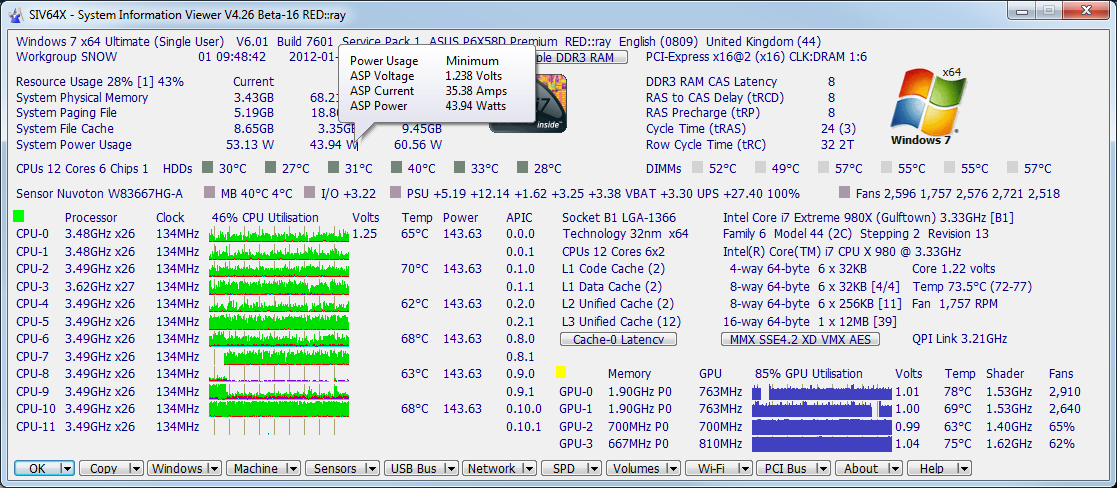Open the Wi-Fi menu button
The width and height of the screenshot is (1117, 488).
(x=710, y=468)
